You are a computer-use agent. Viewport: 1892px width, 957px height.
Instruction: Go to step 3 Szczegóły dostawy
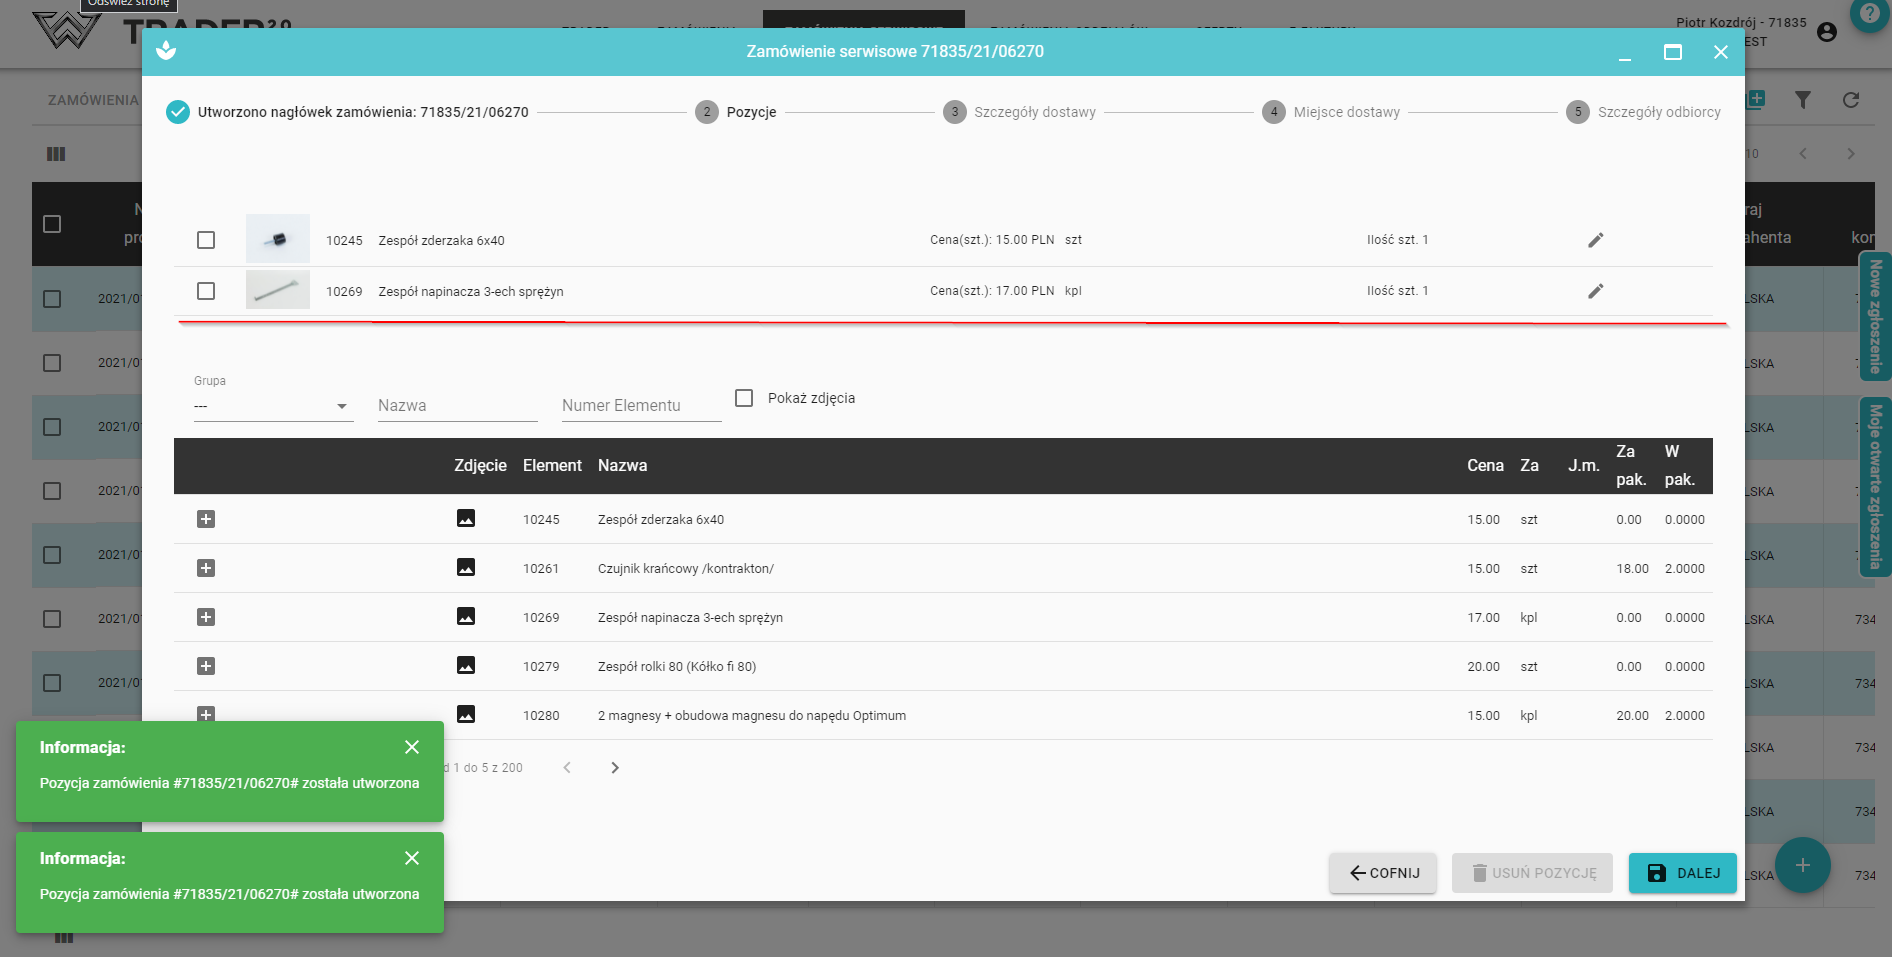coord(1019,112)
